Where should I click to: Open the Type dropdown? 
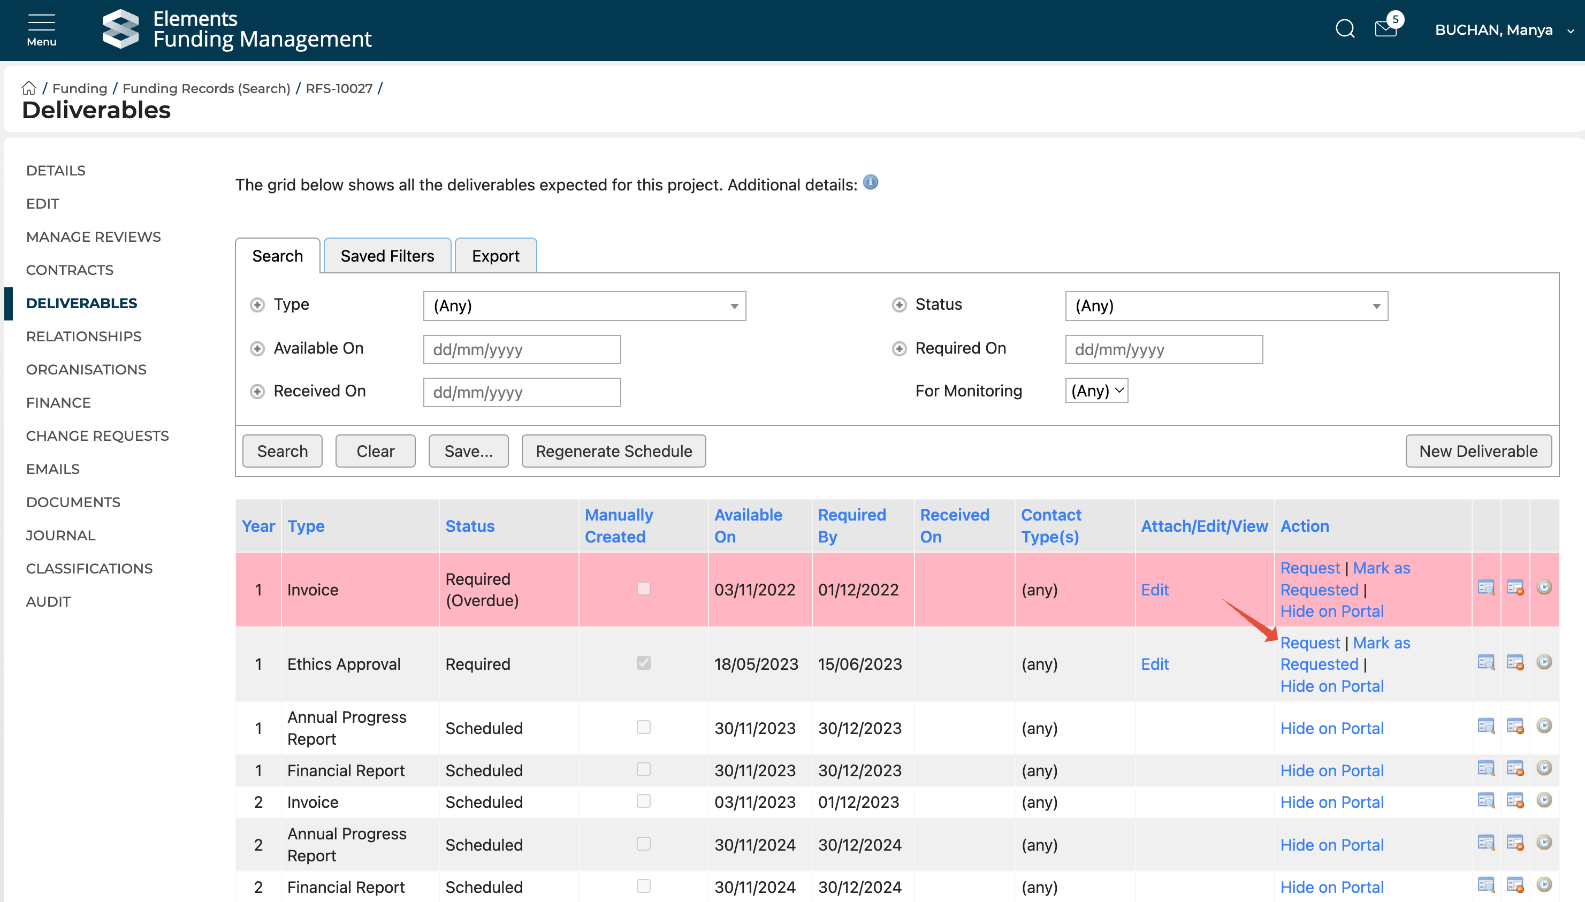point(584,306)
